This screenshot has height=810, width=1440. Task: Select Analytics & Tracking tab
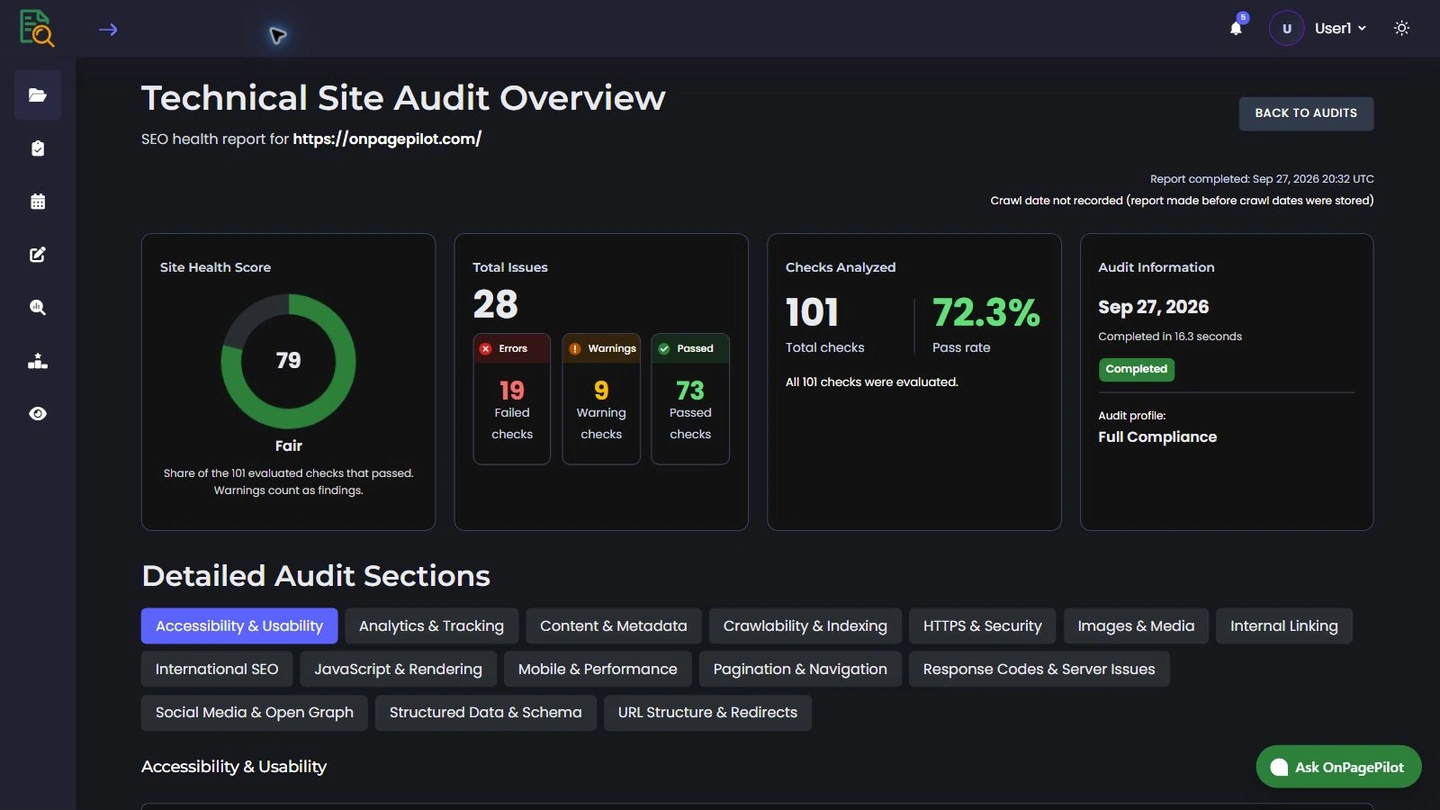pos(431,626)
